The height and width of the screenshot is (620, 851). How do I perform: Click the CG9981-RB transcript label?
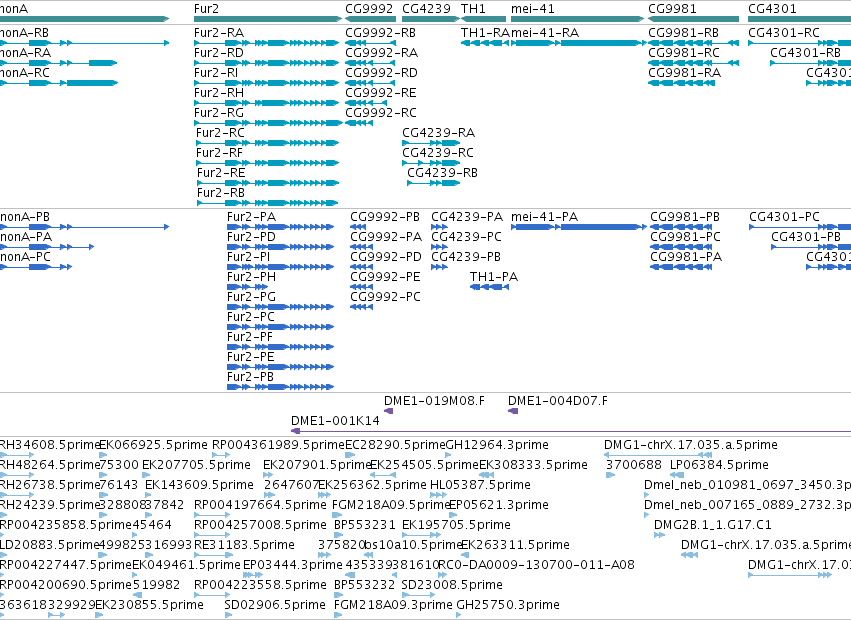pos(683,33)
